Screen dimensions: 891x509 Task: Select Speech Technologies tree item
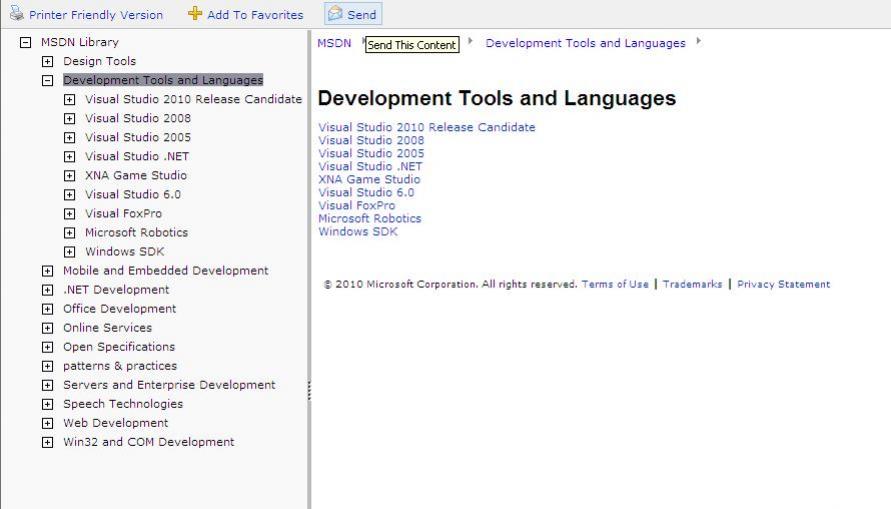tap(123, 404)
